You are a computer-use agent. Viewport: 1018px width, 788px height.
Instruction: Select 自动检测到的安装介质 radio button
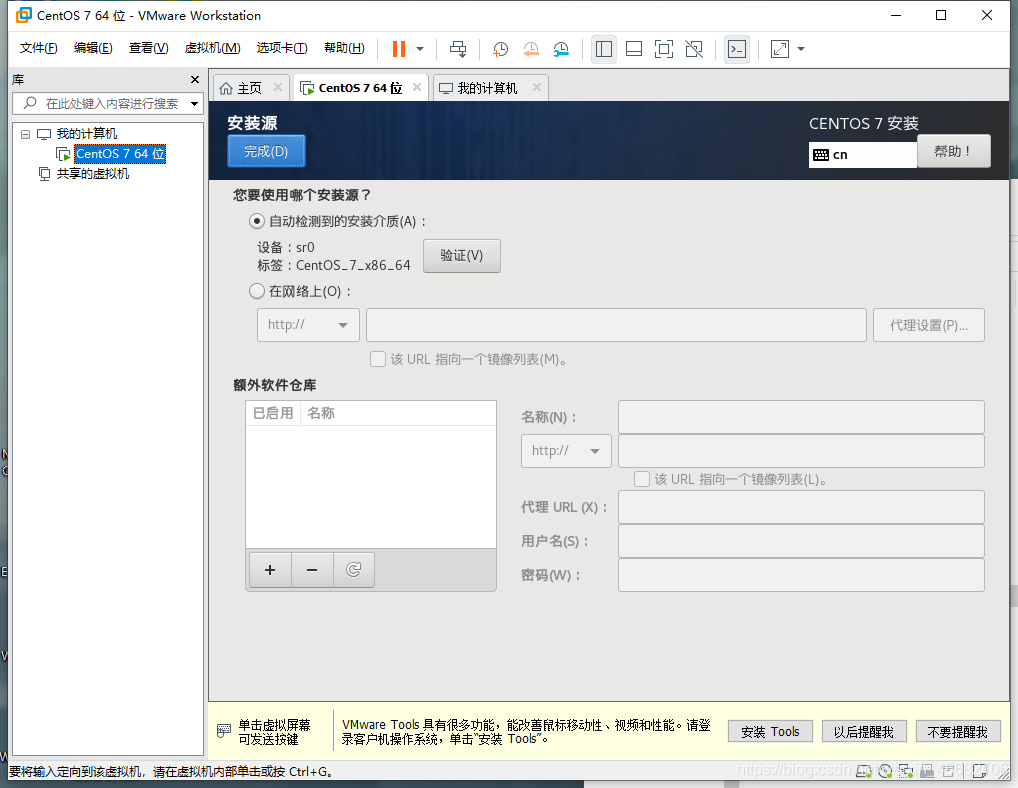256,221
